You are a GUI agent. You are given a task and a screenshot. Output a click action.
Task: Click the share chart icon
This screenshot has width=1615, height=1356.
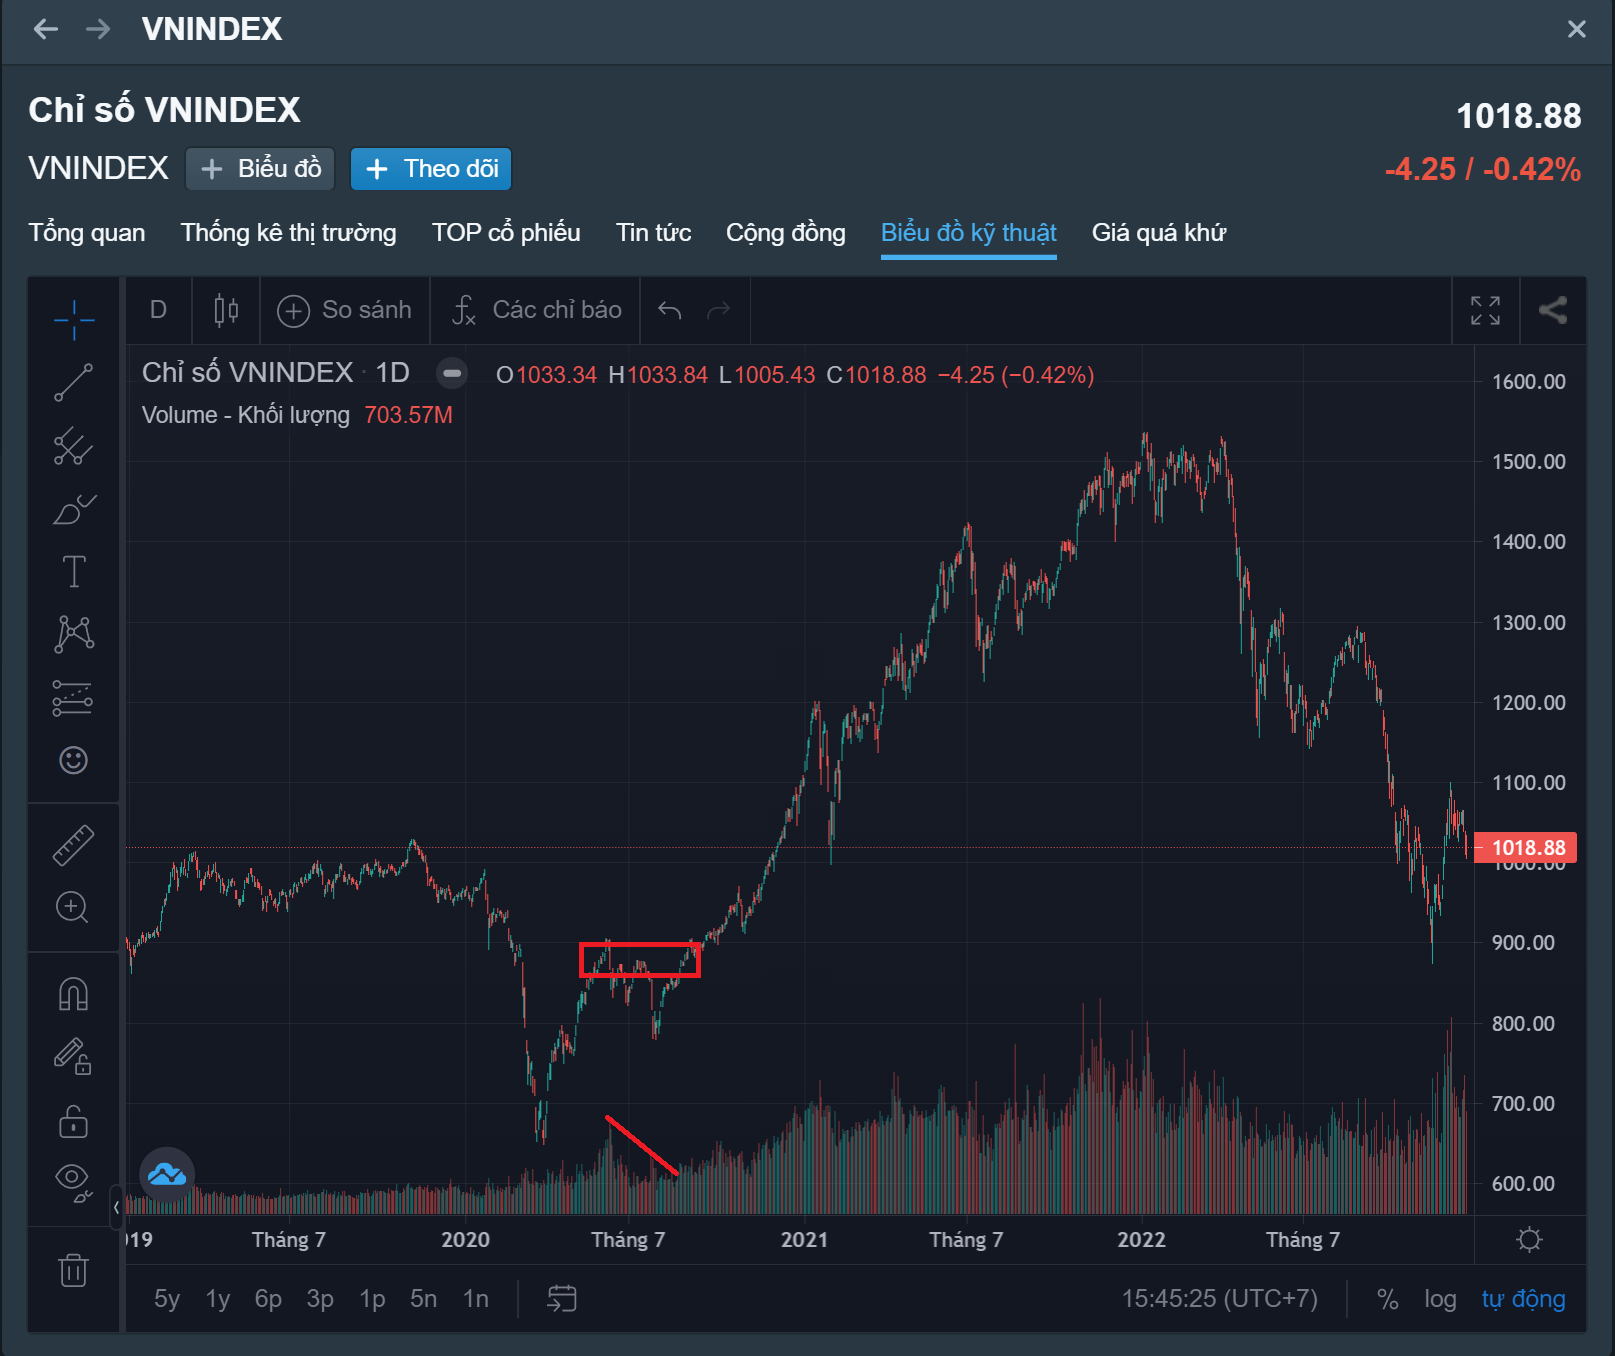pos(1552,310)
